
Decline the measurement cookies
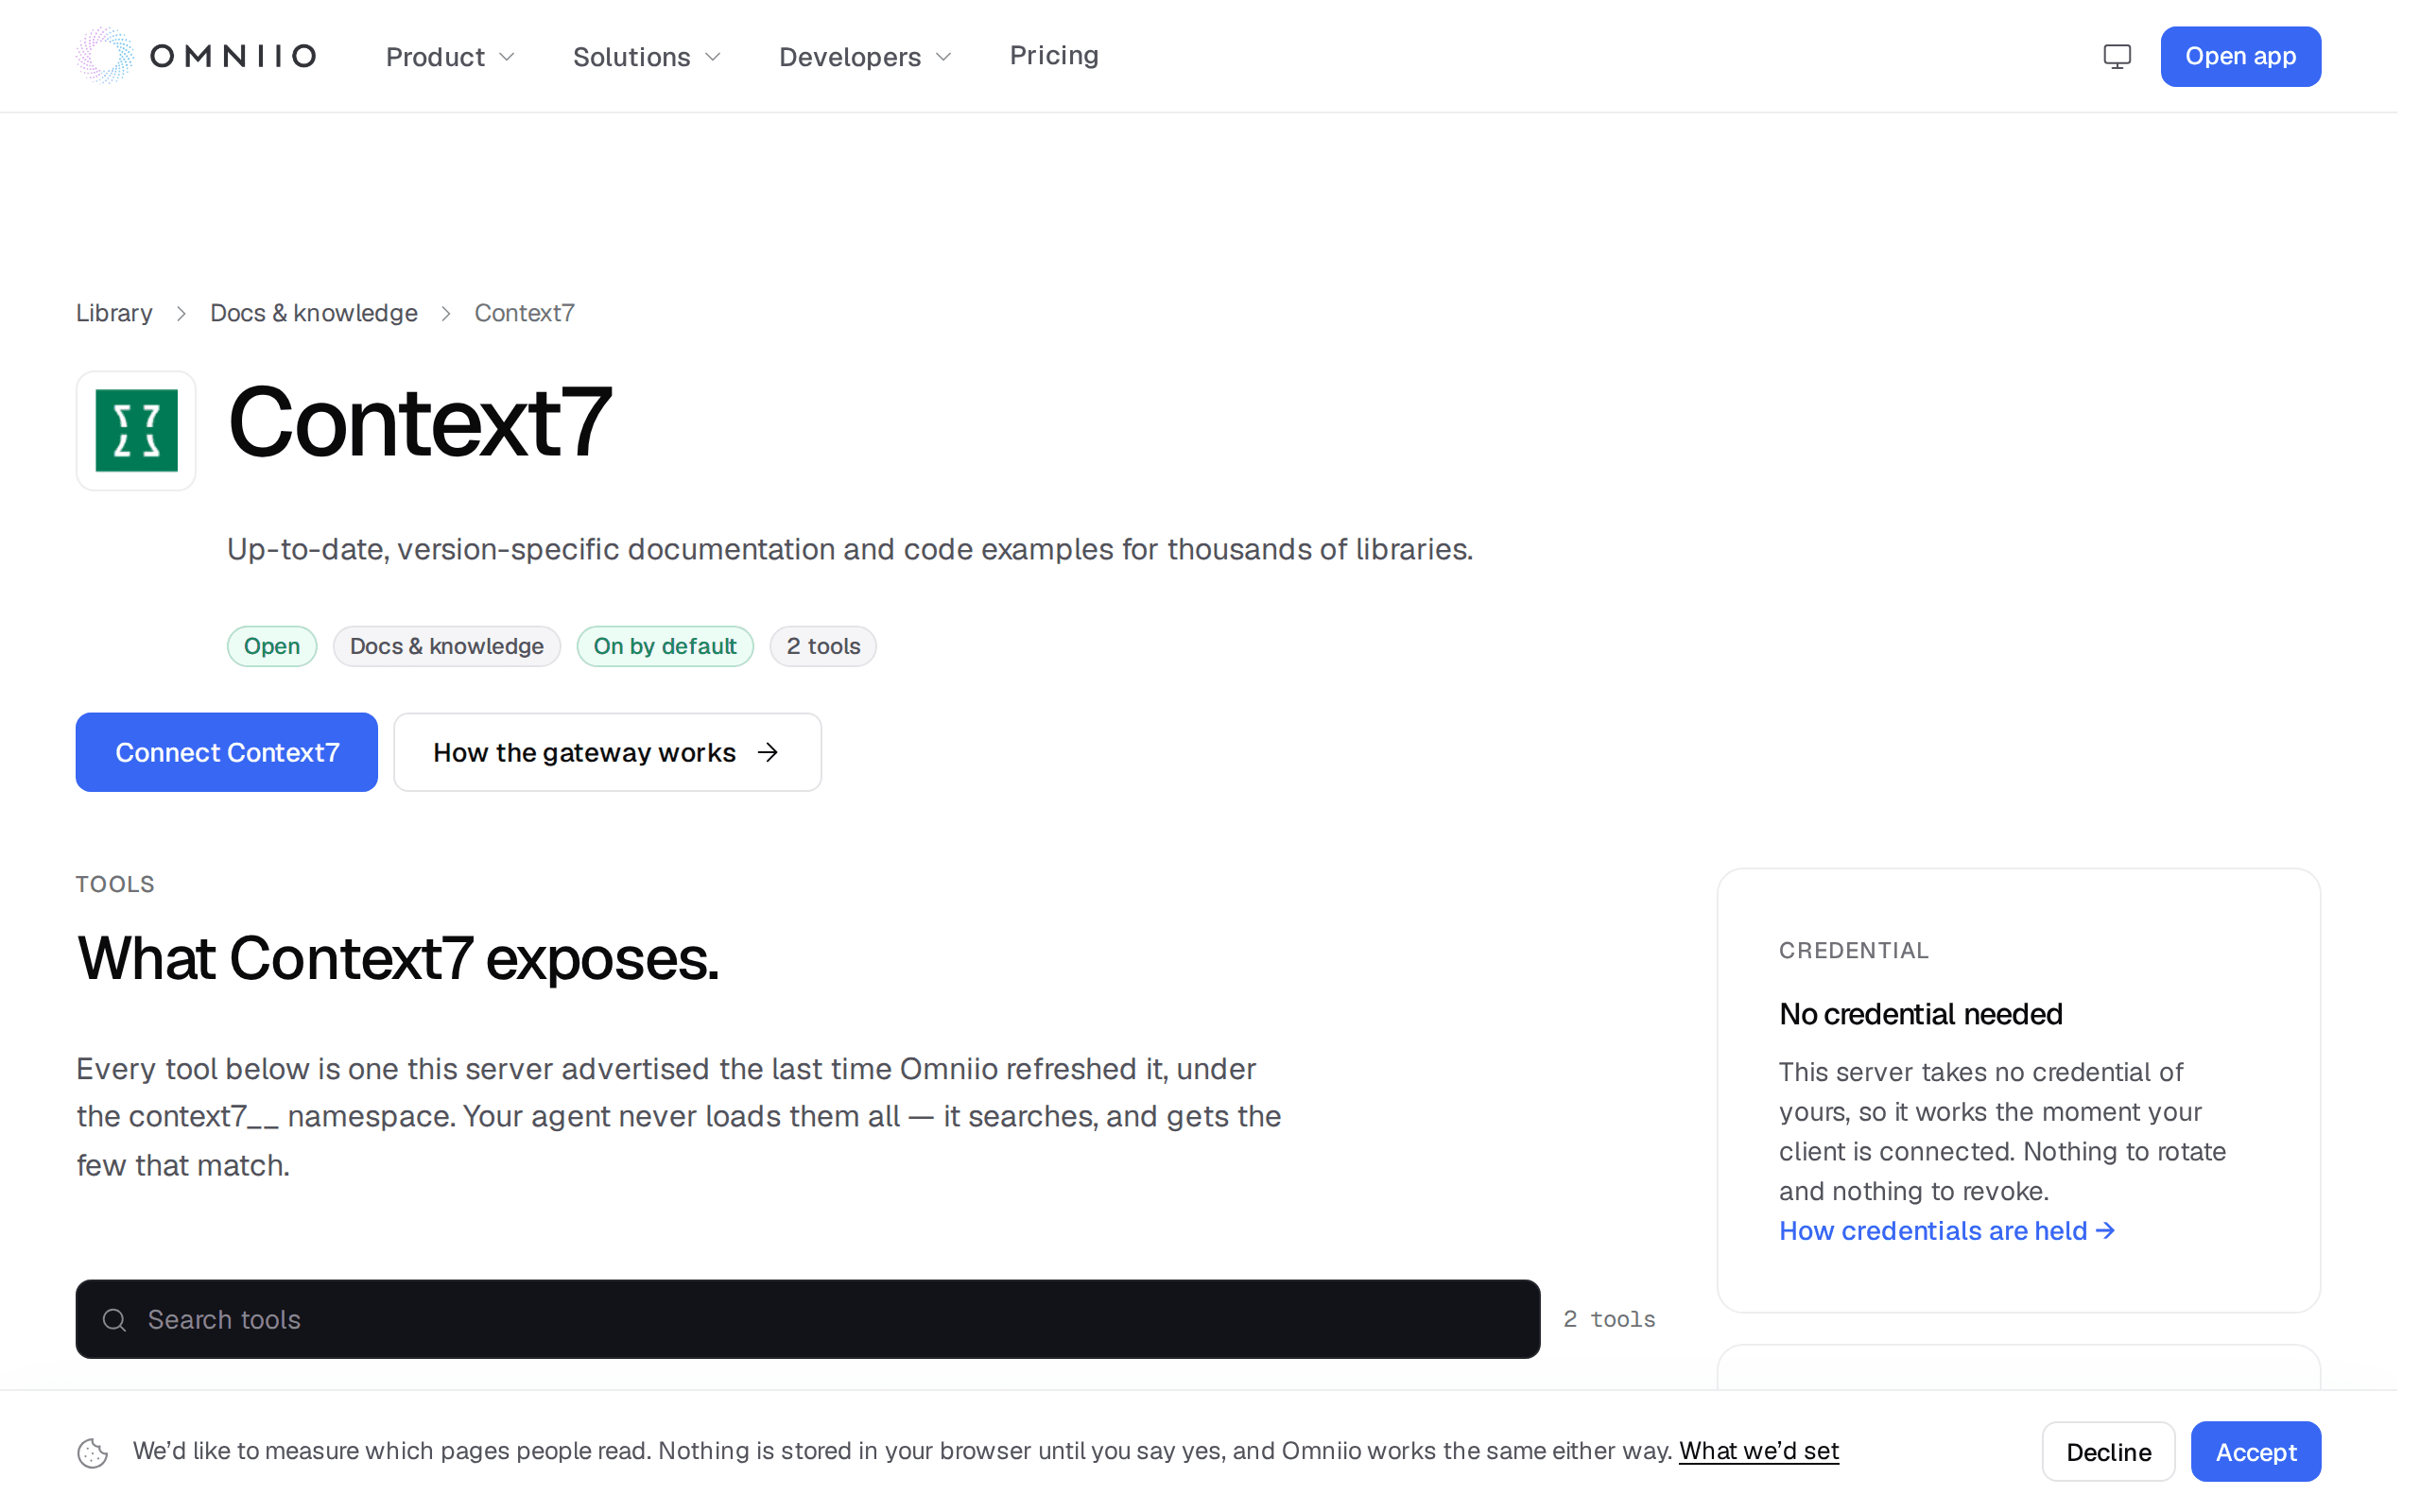click(x=2108, y=1452)
